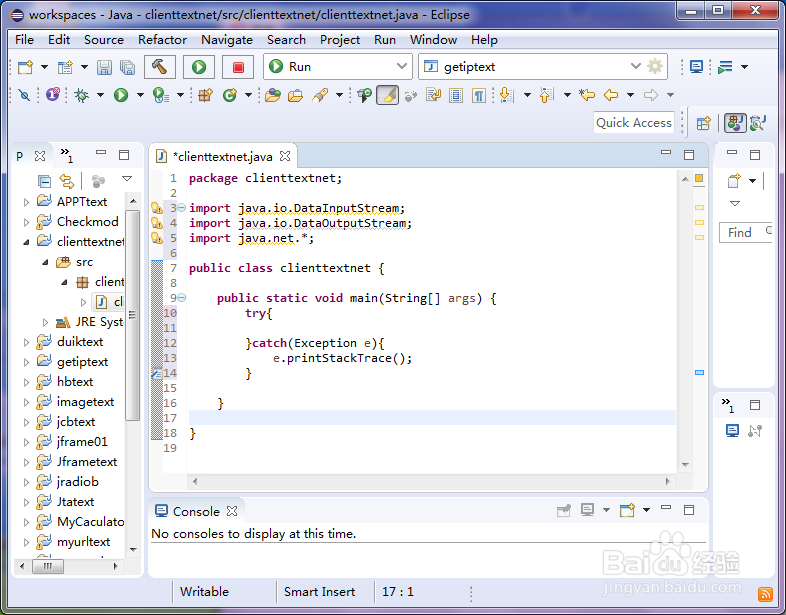Expand the APPText project

click(x=26, y=202)
